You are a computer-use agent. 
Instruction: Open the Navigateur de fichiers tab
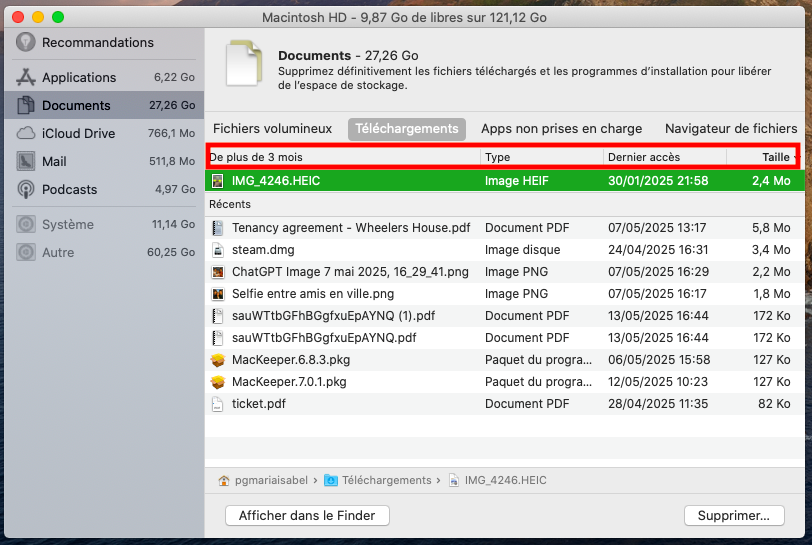click(x=731, y=128)
